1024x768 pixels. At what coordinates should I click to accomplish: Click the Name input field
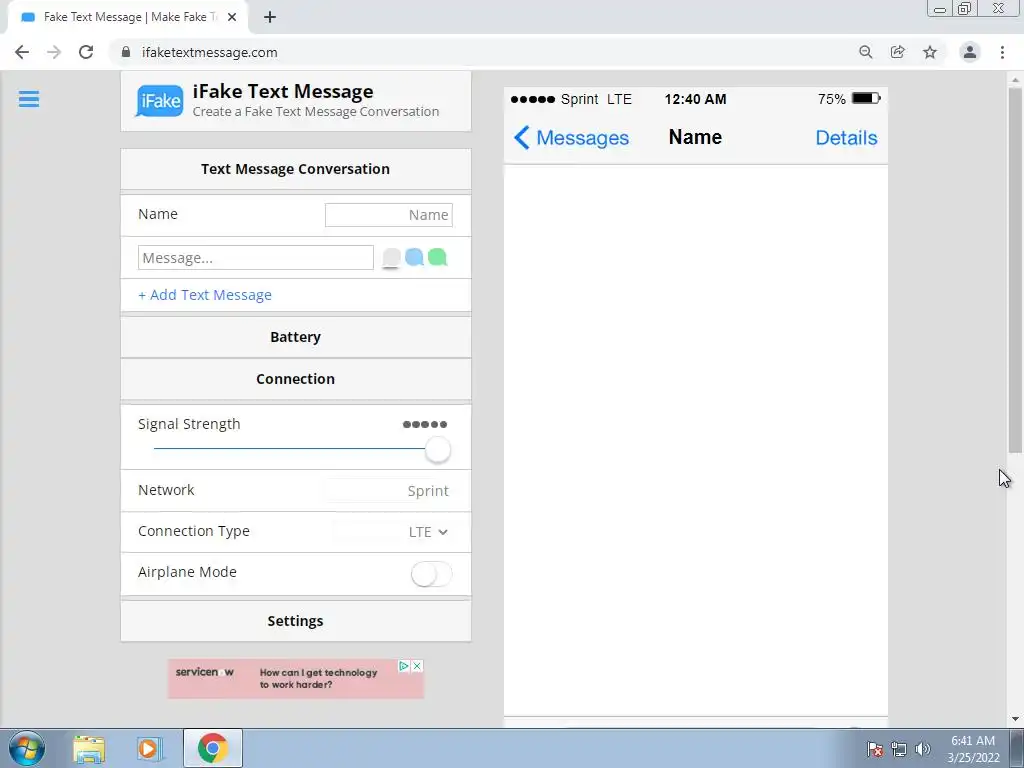pyautogui.click(x=389, y=215)
